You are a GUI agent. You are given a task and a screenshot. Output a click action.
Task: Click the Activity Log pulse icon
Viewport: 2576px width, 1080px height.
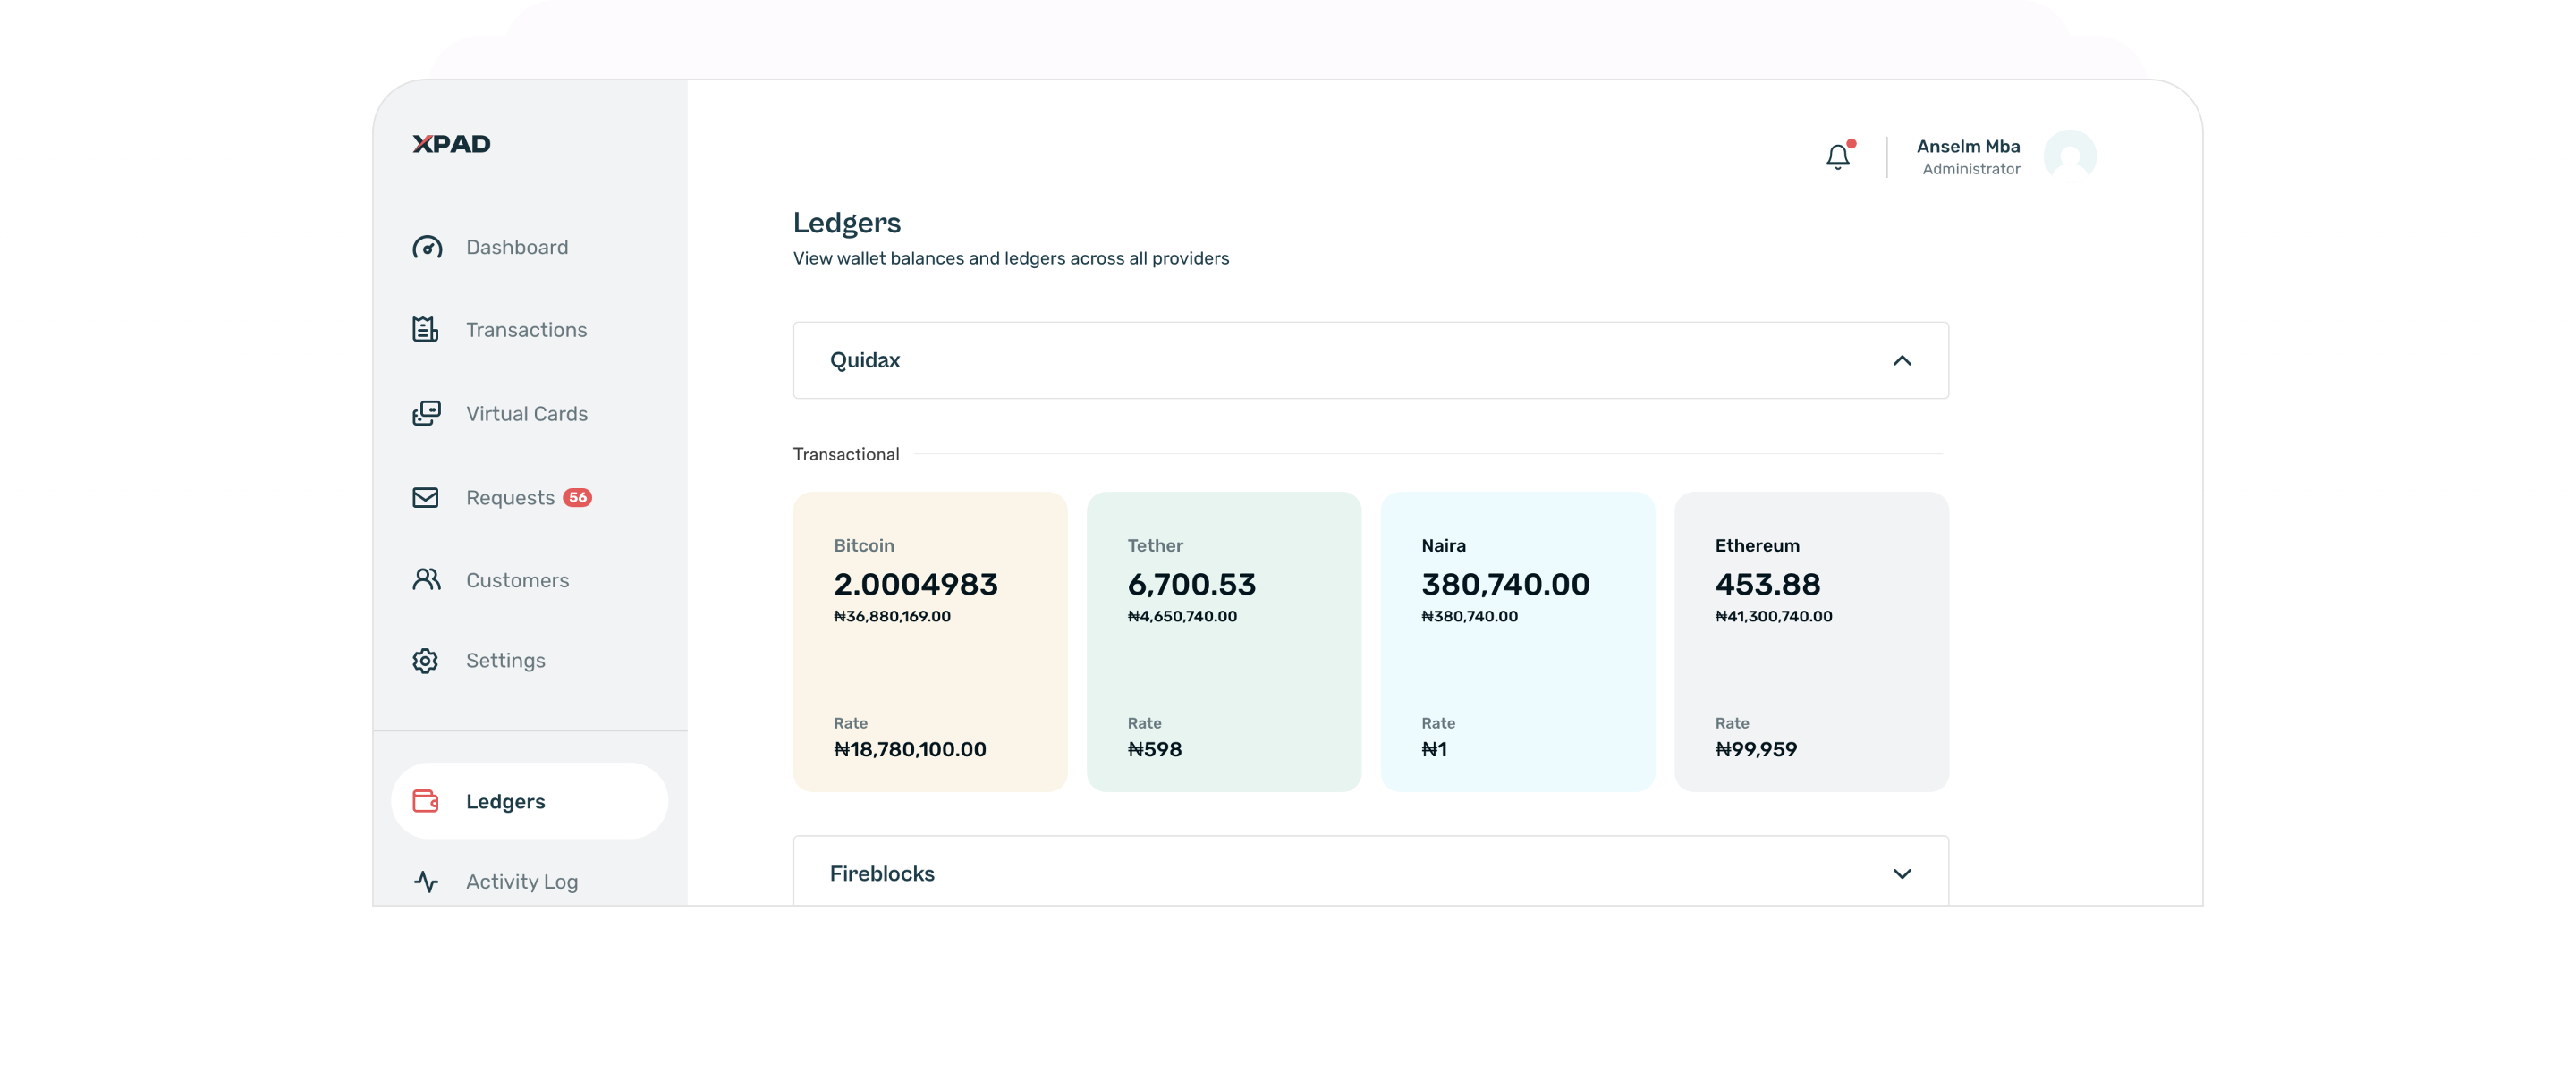point(427,881)
